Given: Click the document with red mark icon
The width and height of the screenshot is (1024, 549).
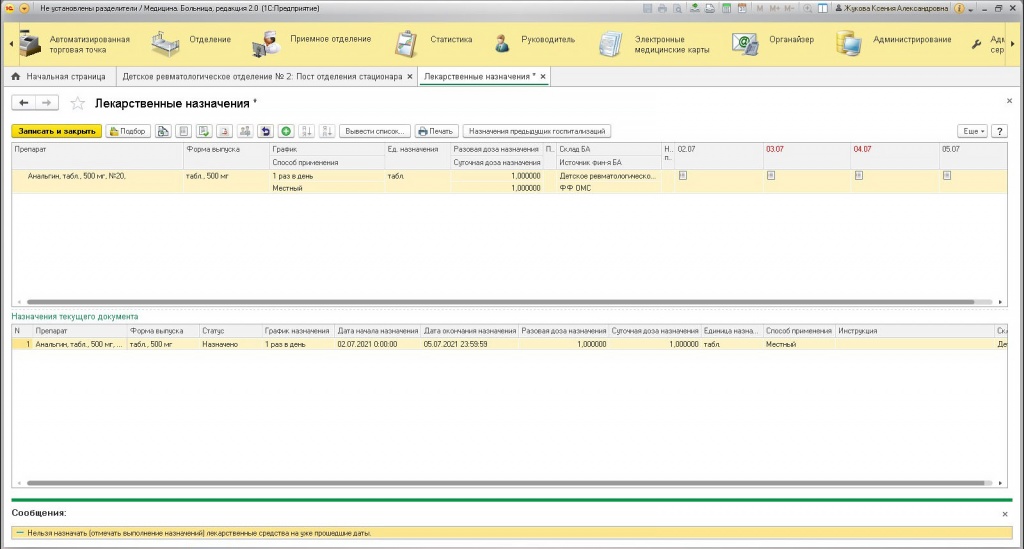Looking at the screenshot, I should pyautogui.click(x=225, y=131).
